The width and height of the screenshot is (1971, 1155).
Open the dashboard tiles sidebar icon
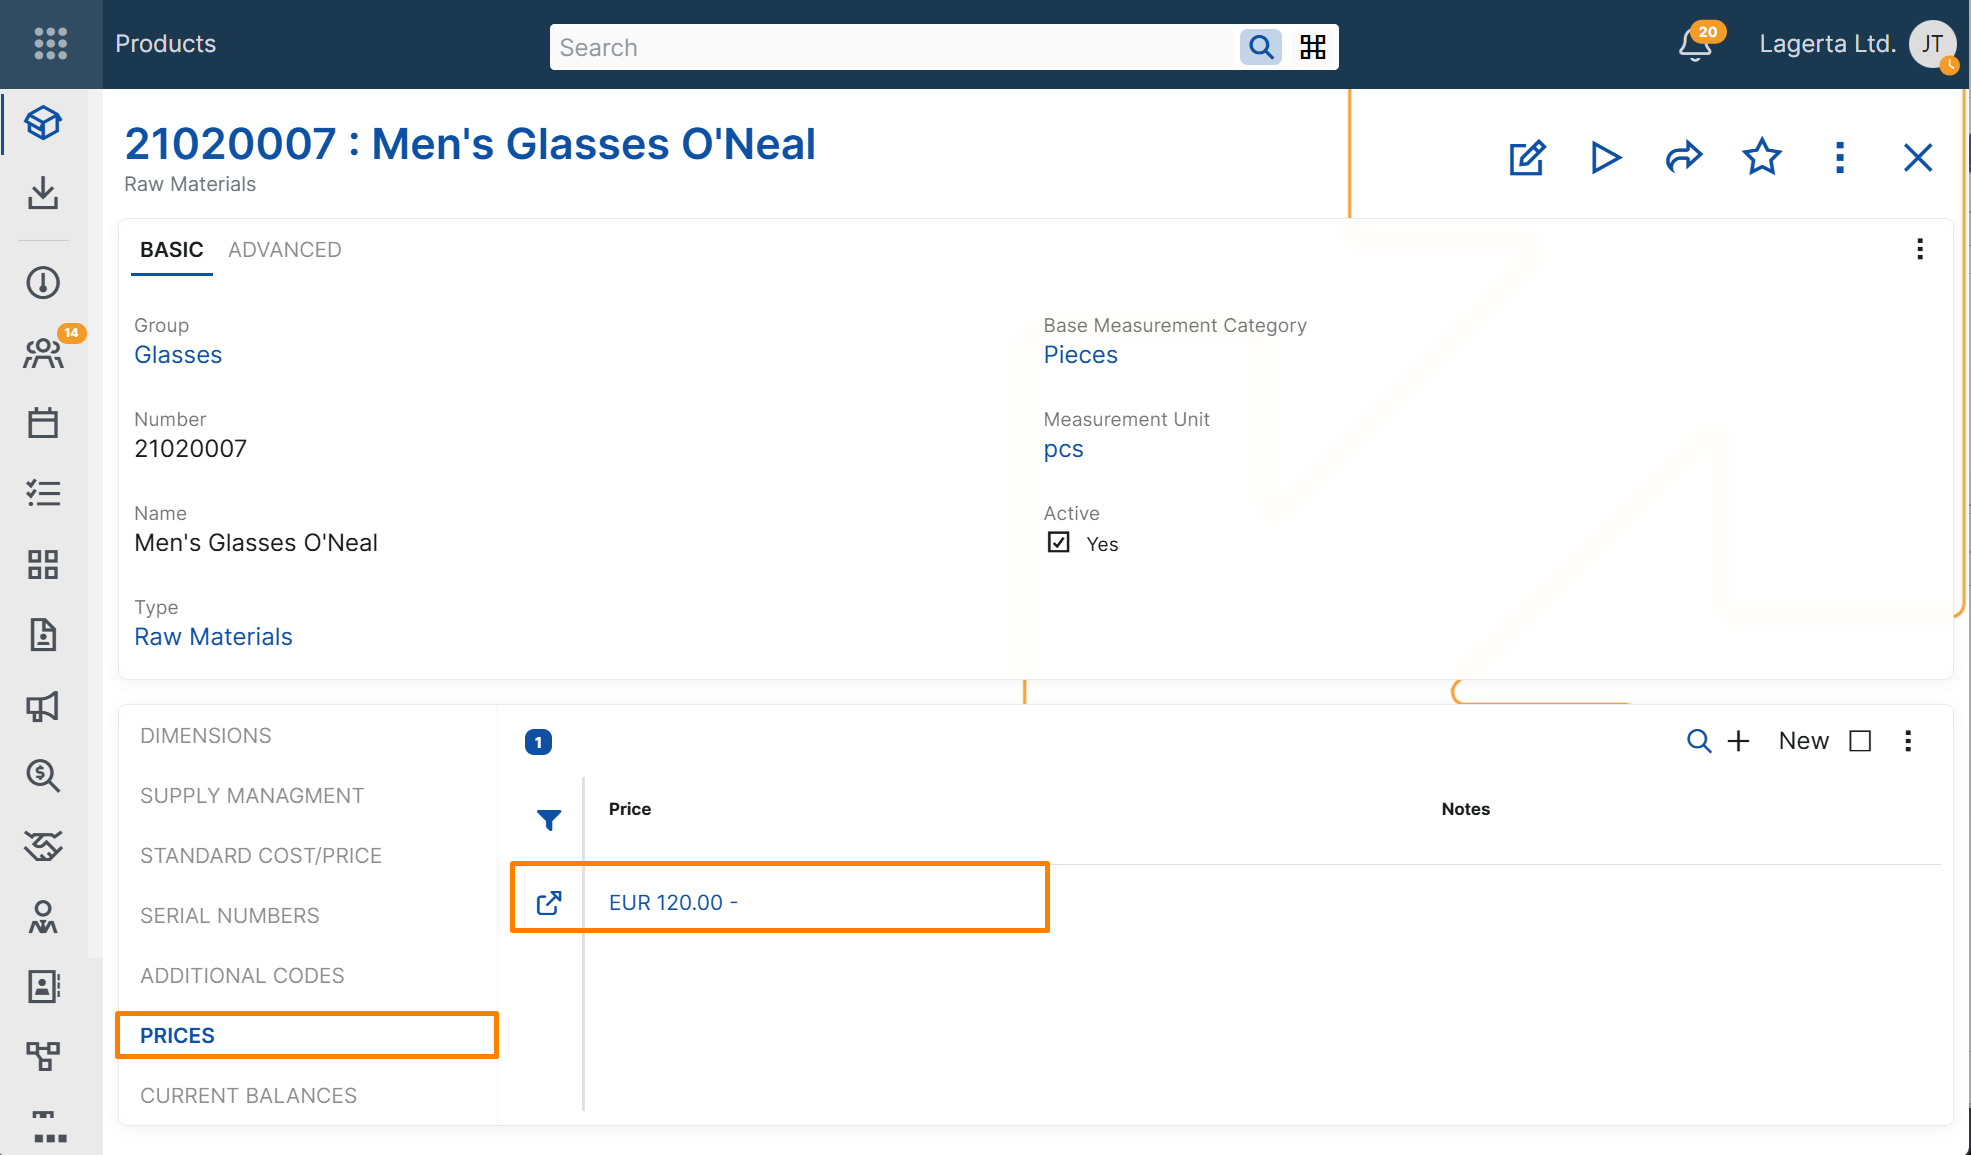click(x=43, y=565)
